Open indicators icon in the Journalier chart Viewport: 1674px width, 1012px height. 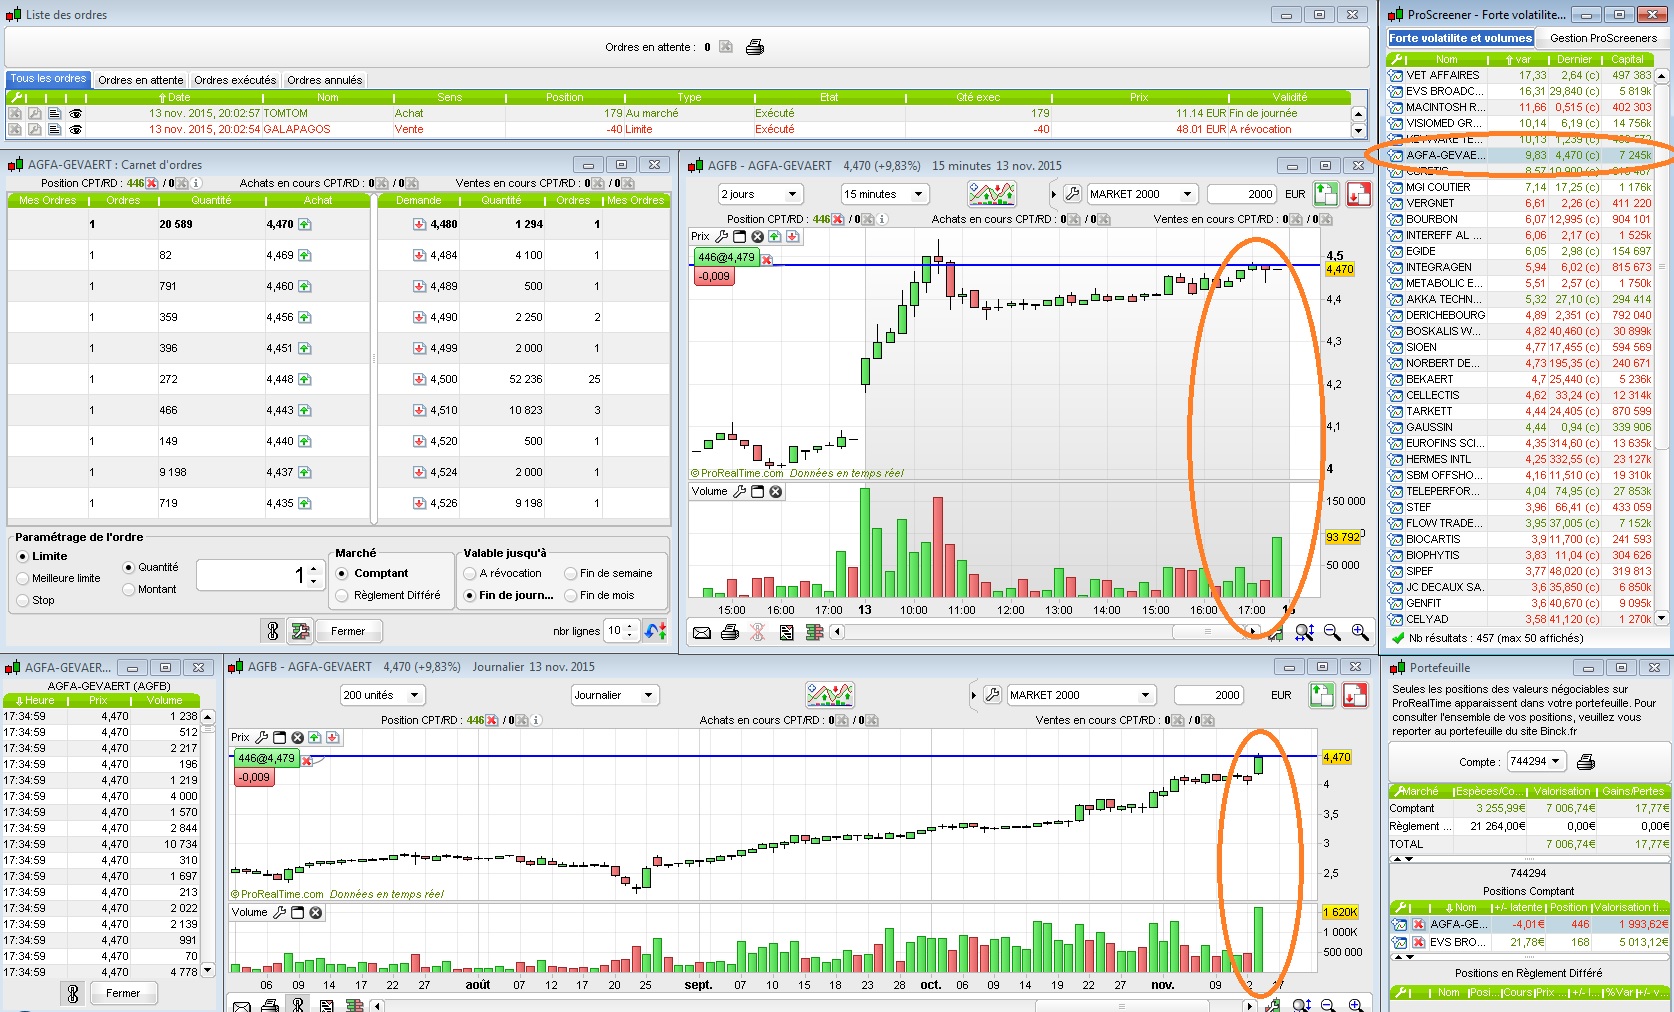[x=830, y=695]
